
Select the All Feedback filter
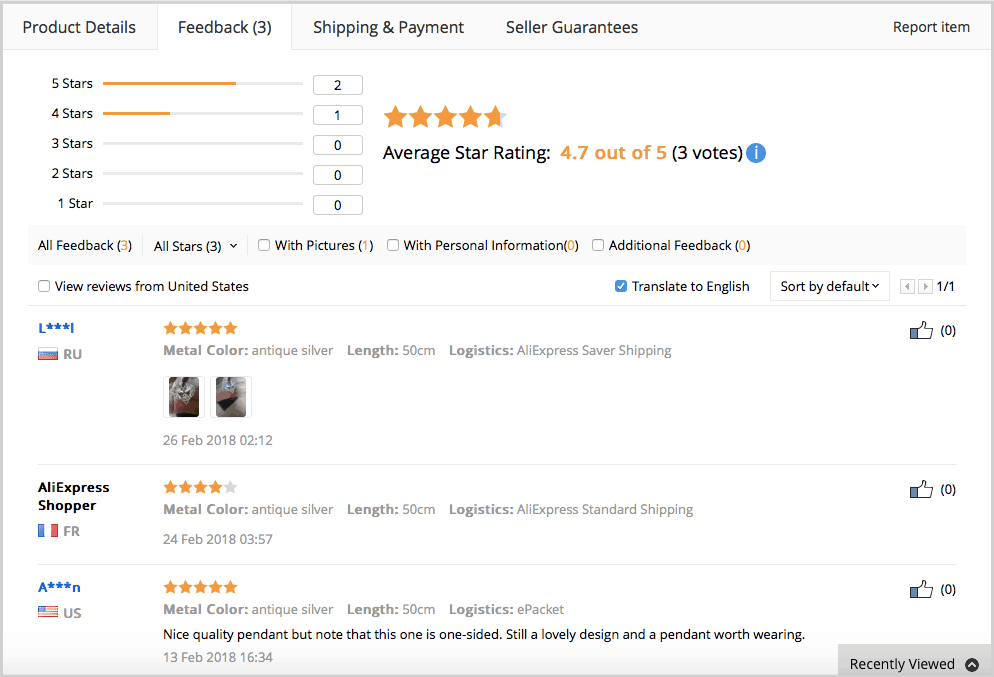point(85,245)
